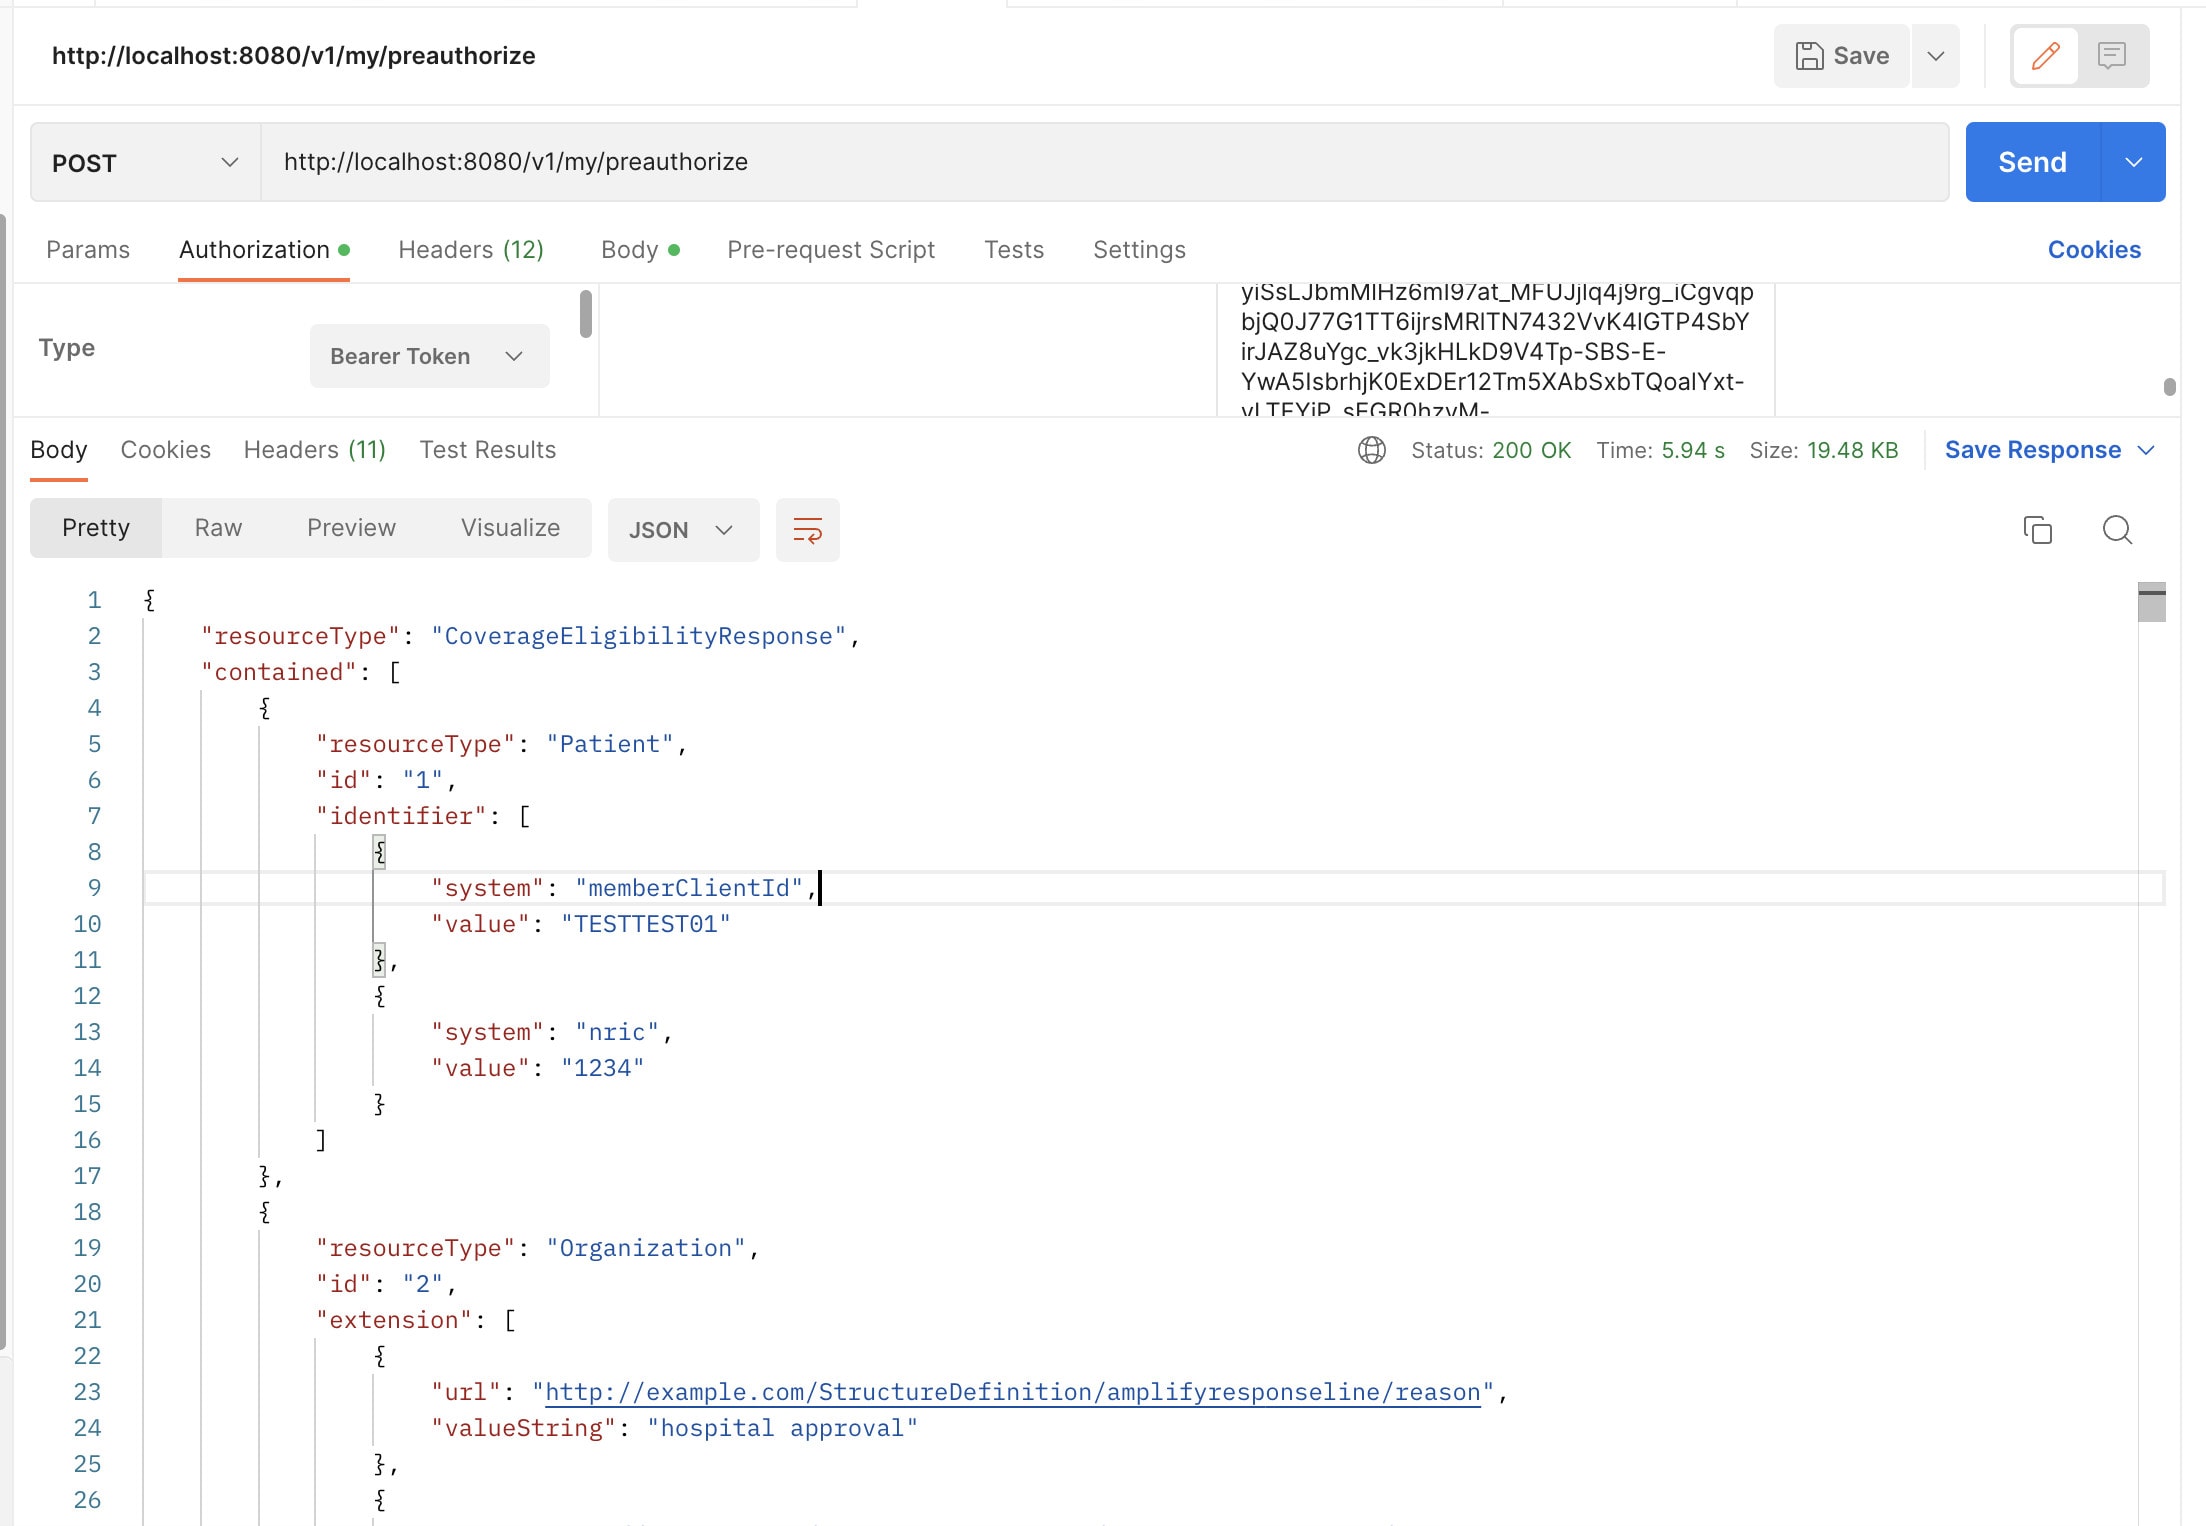Select the Authorization tab
This screenshot has height=1526, width=2206.
264,250
